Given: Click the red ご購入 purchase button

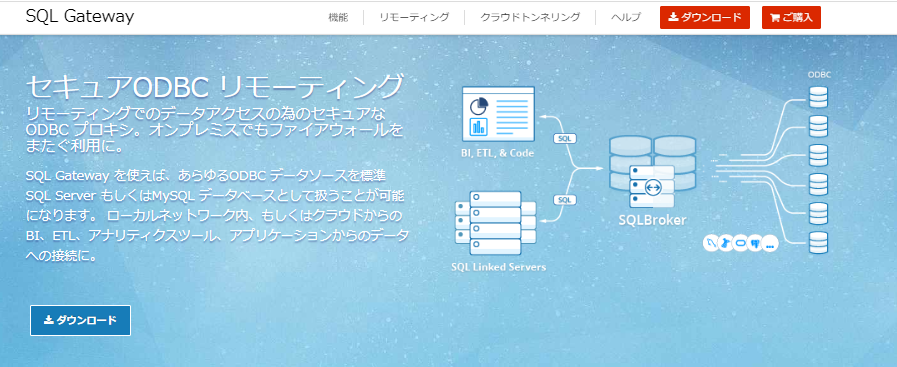Looking at the screenshot, I should [791, 18].
